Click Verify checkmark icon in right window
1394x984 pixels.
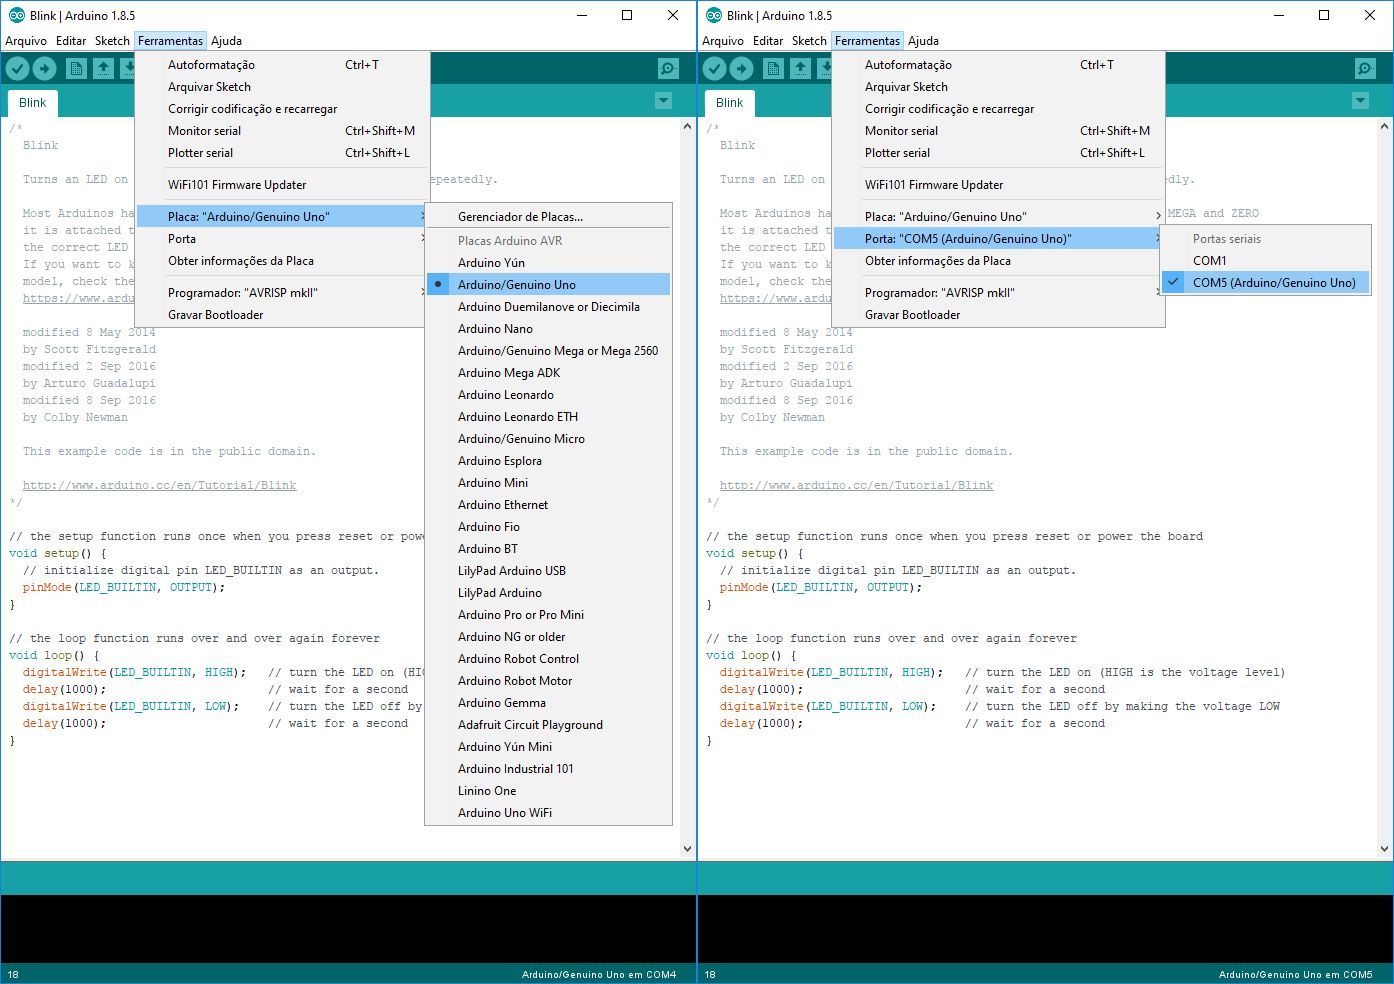click(714, 68)
